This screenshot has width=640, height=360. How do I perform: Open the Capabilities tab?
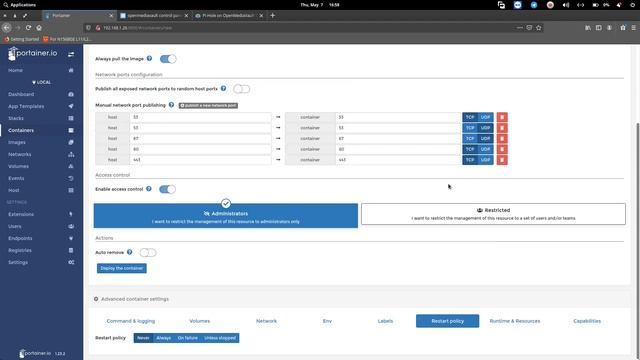click(587, 321)
